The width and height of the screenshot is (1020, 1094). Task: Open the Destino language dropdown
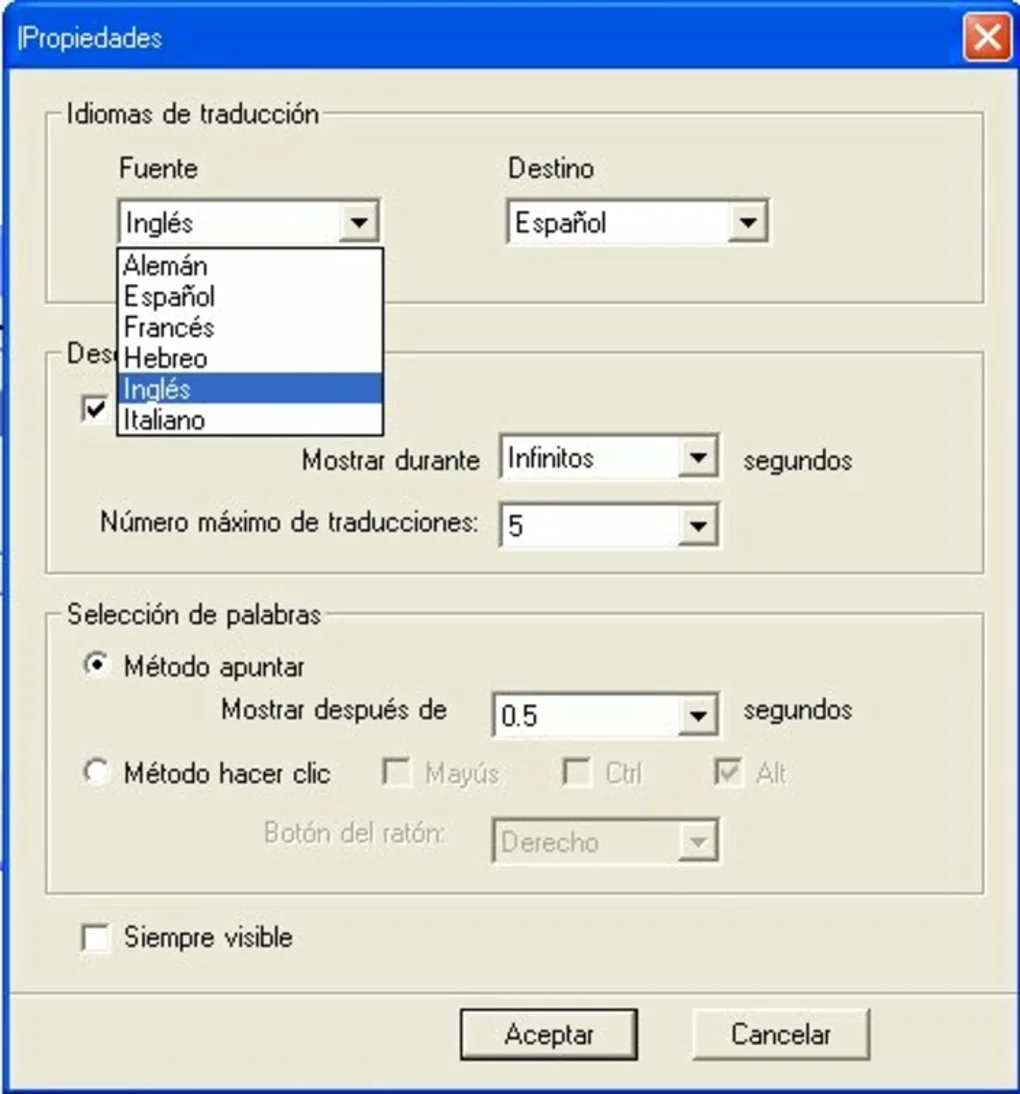click(747, 223)
